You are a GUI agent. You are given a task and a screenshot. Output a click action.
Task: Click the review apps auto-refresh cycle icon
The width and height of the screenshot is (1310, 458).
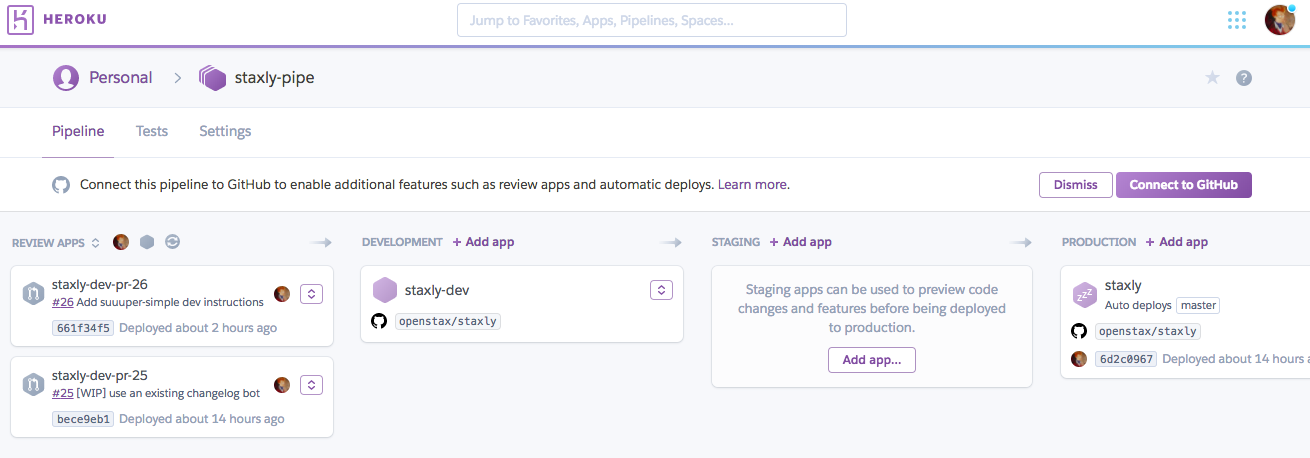(172, 242)
